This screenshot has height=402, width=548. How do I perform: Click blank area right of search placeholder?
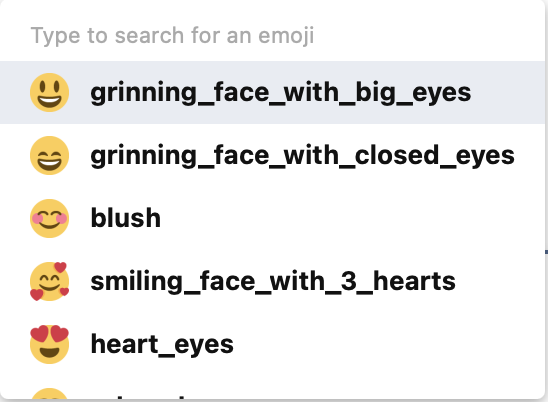tap(430, 36)
